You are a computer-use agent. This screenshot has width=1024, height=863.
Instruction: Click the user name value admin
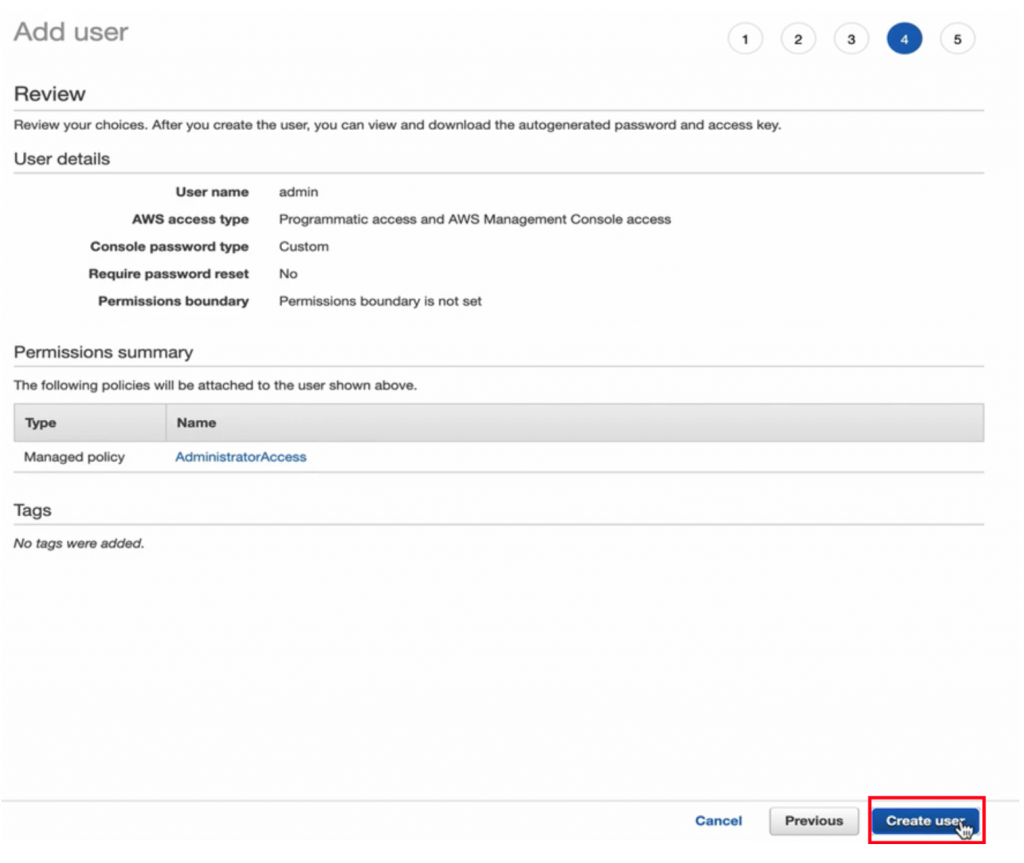[x=298, y=192]
